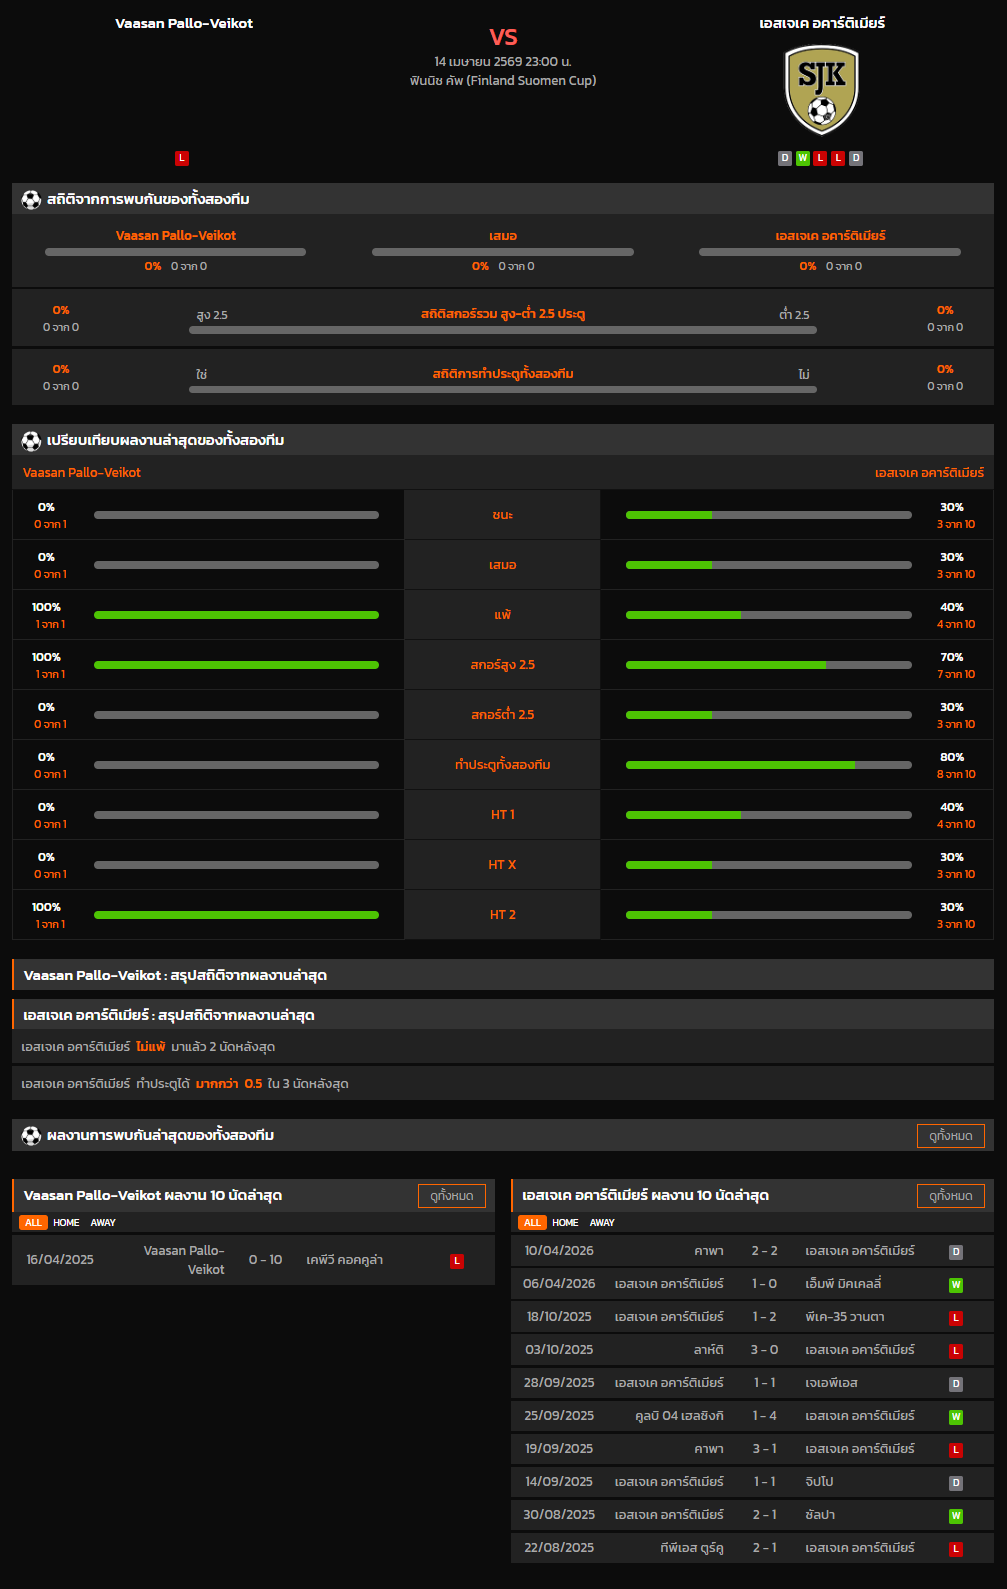Expand Vaasan Pallo-Veikot recent stats summary section
This screenshot has height=1589, width=1007.
pos(503,975)
